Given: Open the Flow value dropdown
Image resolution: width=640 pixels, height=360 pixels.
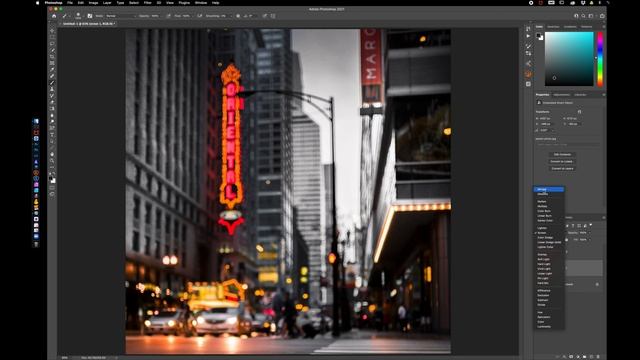Looking at the screenshot, I should (x=193, y=16).
